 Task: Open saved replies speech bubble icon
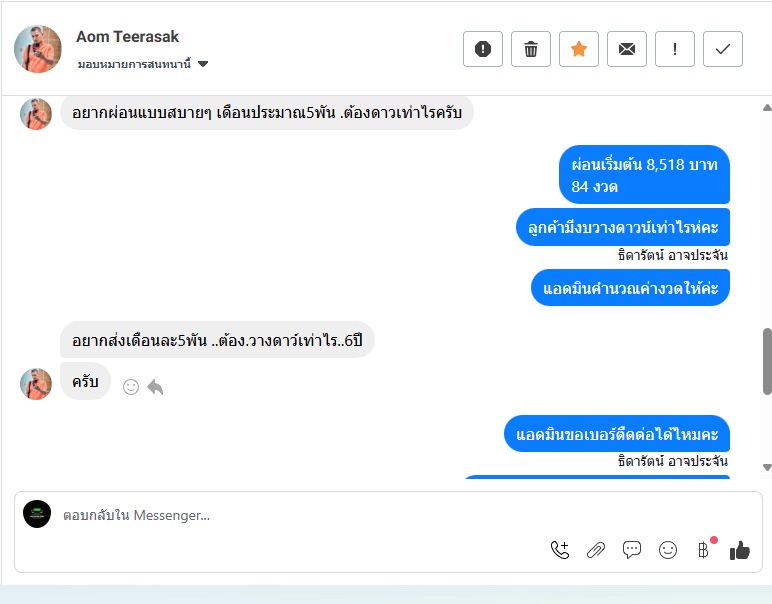tap(632, 549)
